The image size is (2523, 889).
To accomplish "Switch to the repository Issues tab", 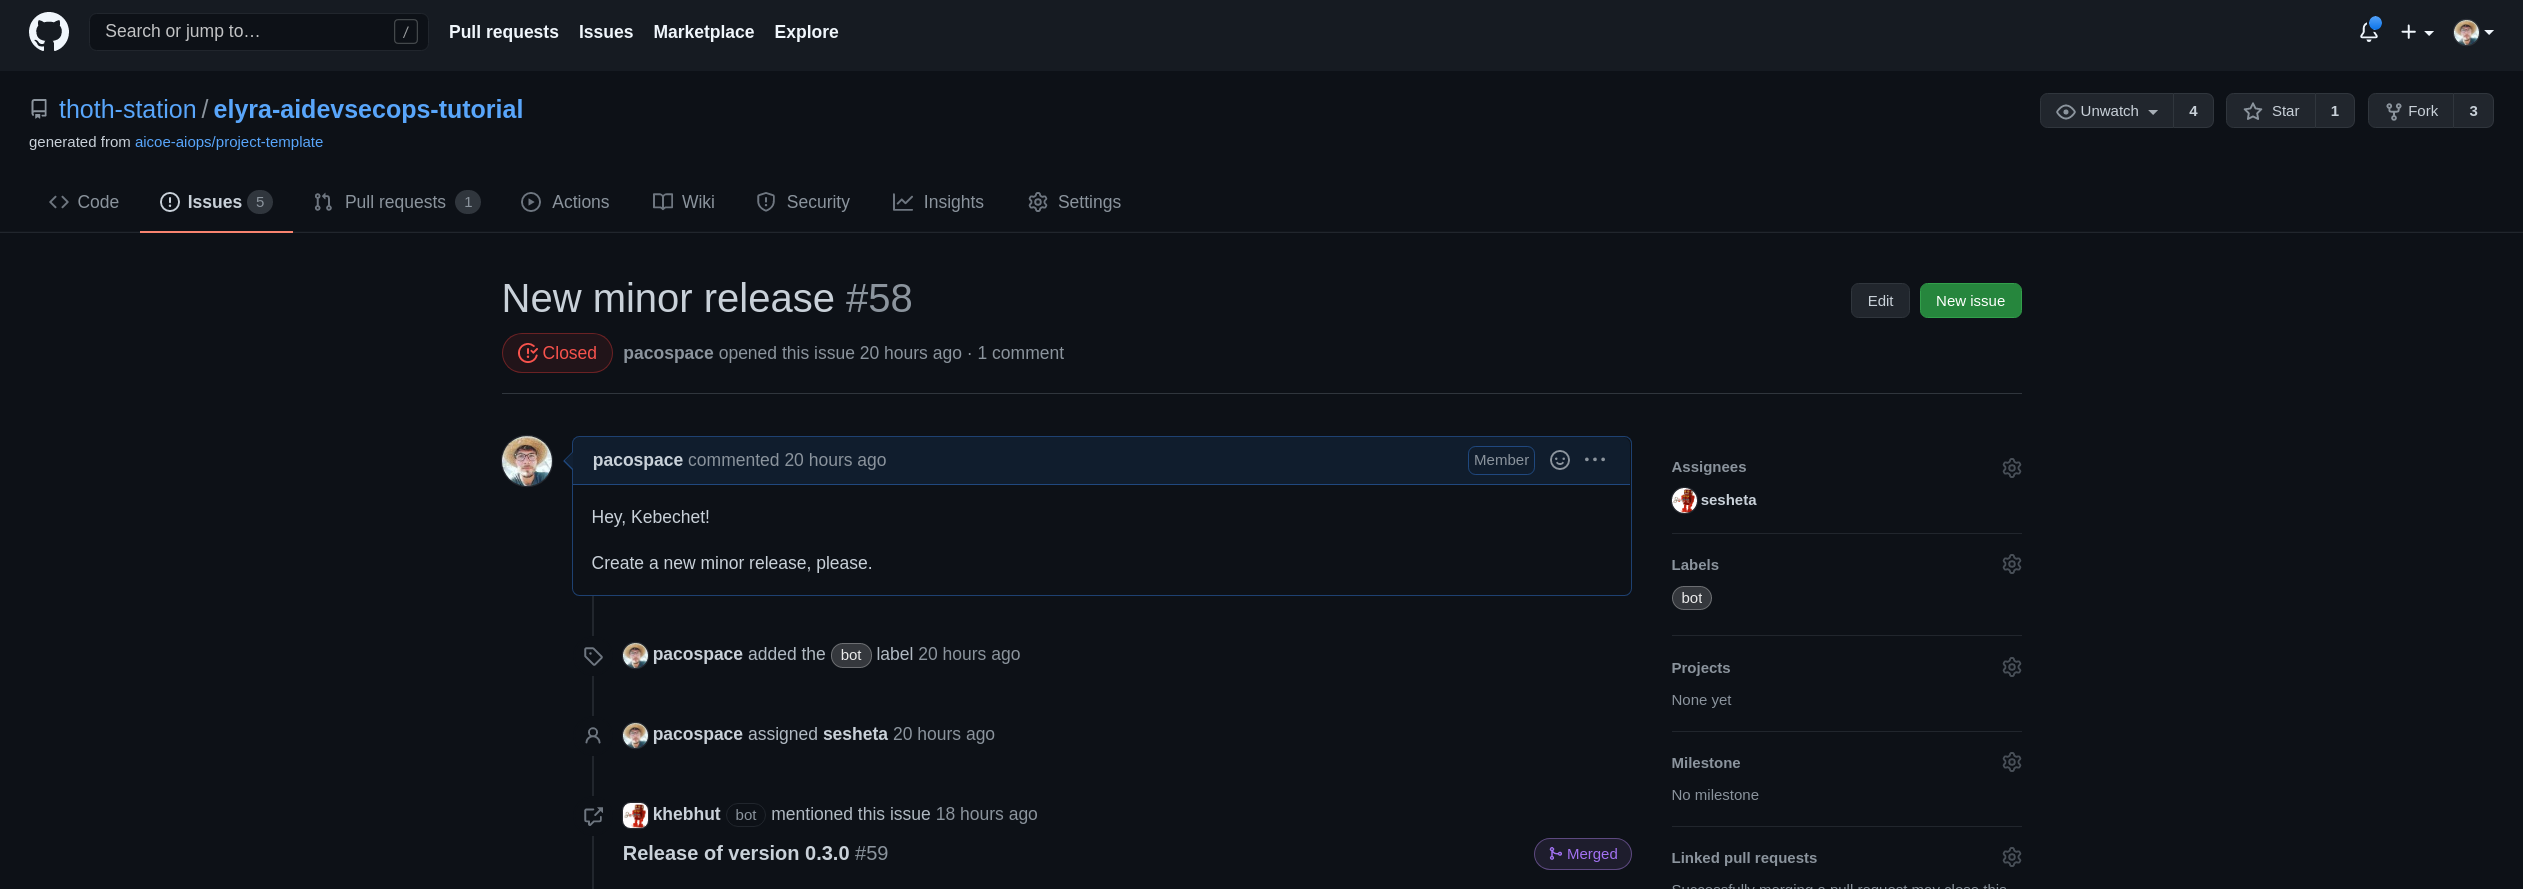I will point(216,202).
